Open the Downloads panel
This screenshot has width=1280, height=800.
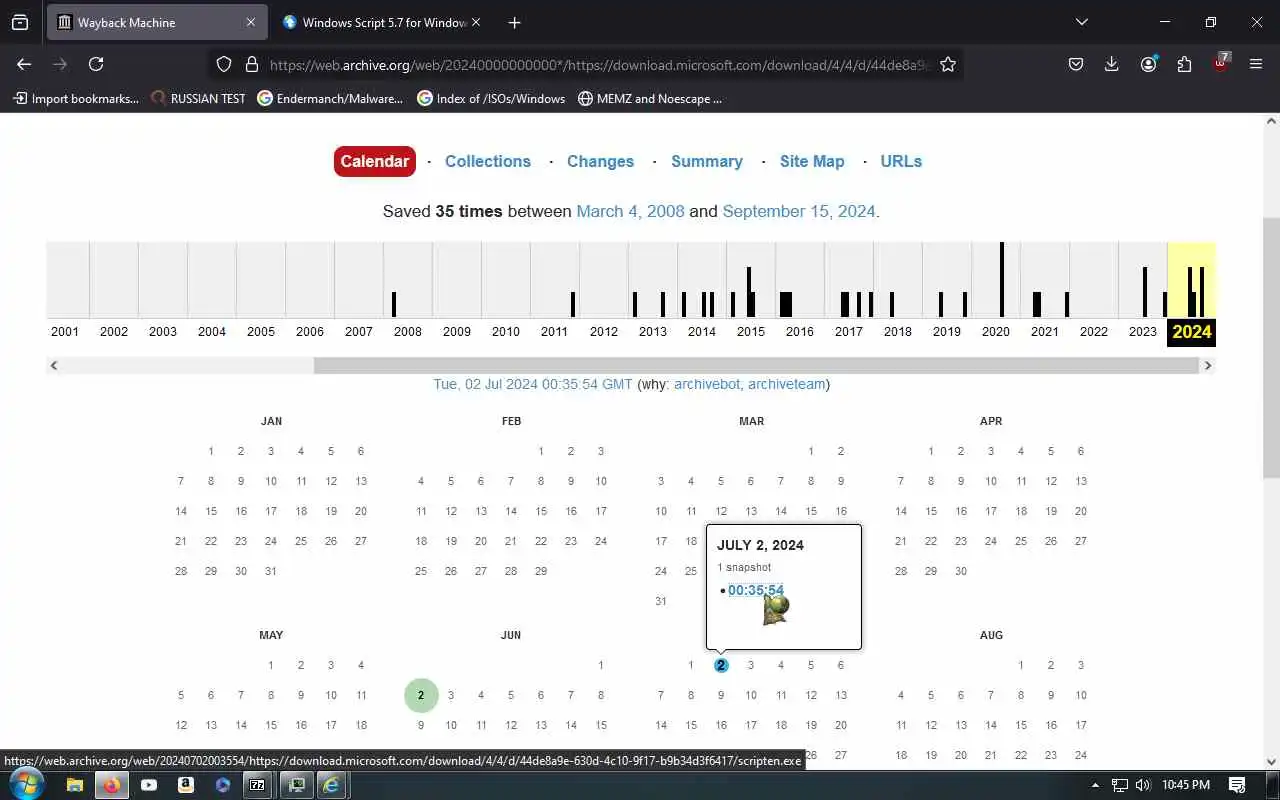1111,64
